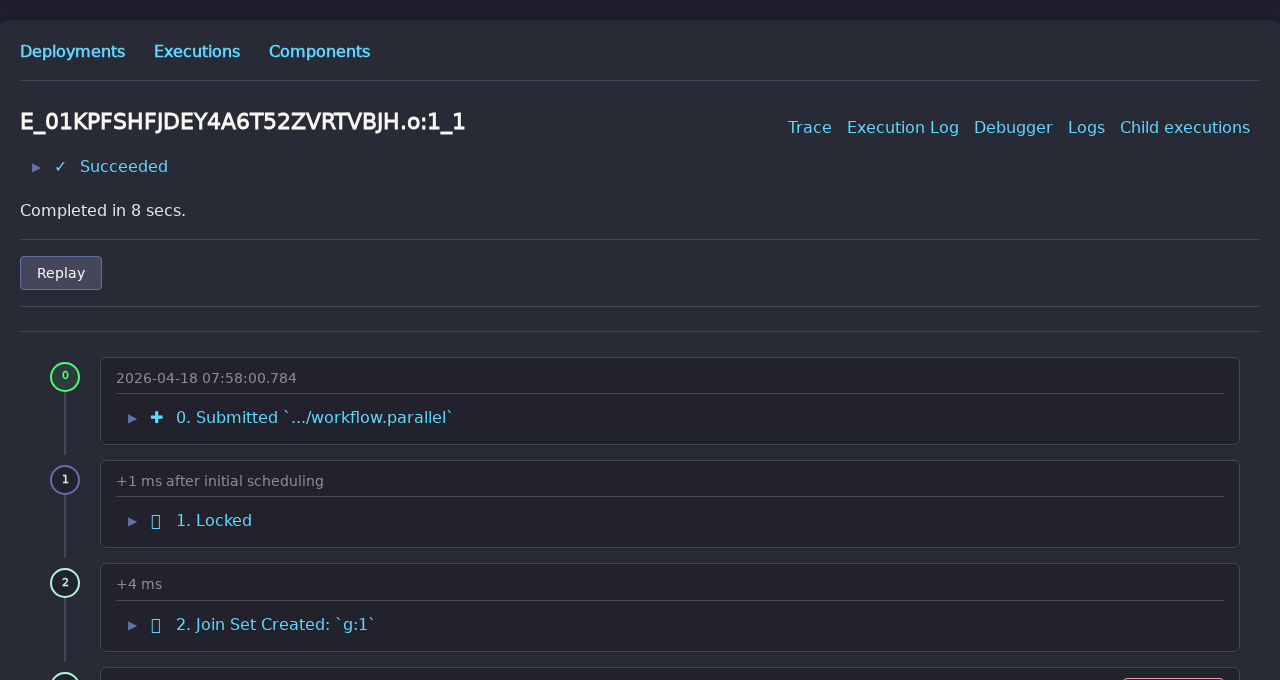The image size is (1280, 680).
Task: Open event '2. Join Set Created: g:1'
Action: [x=275, y=625]
